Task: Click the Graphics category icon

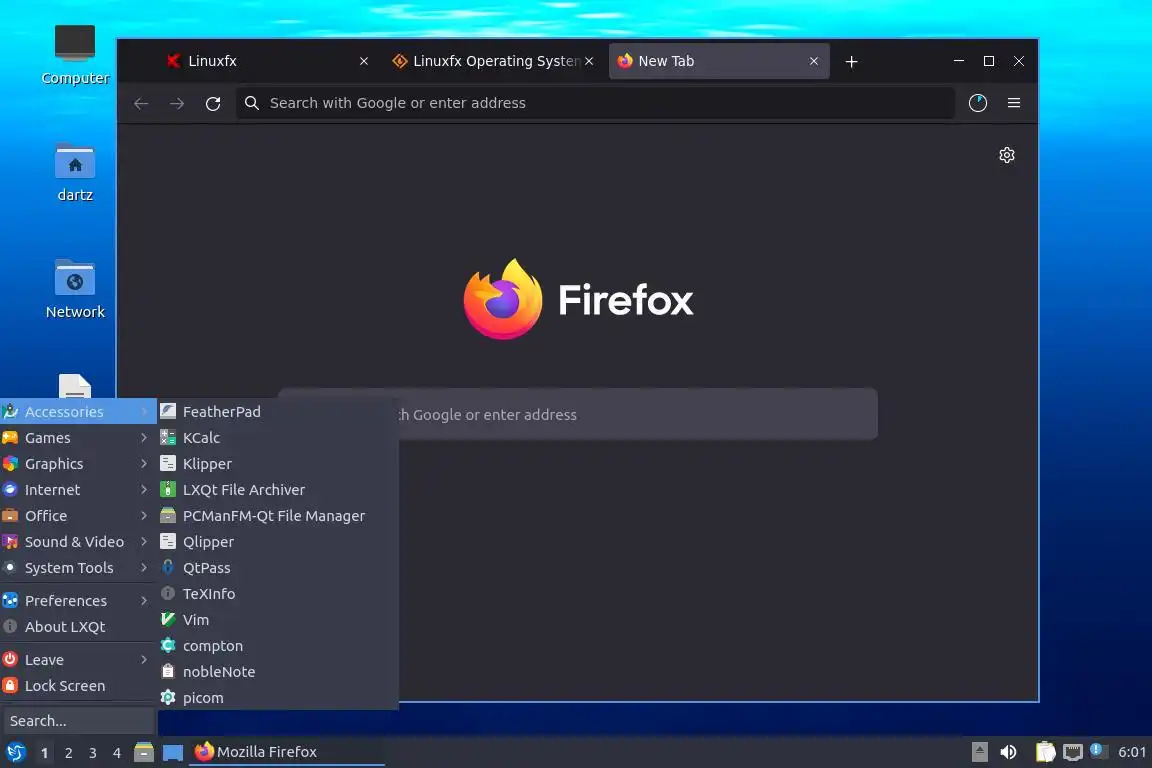Action: 10,464
